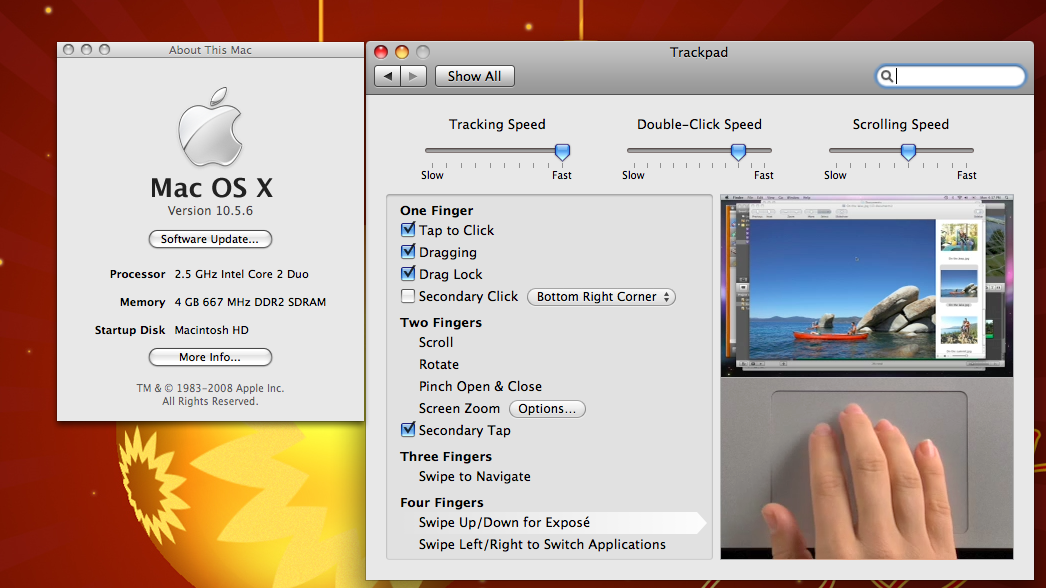1046x588 pixels.
Task: Click the Show All button
Action: 474,76
